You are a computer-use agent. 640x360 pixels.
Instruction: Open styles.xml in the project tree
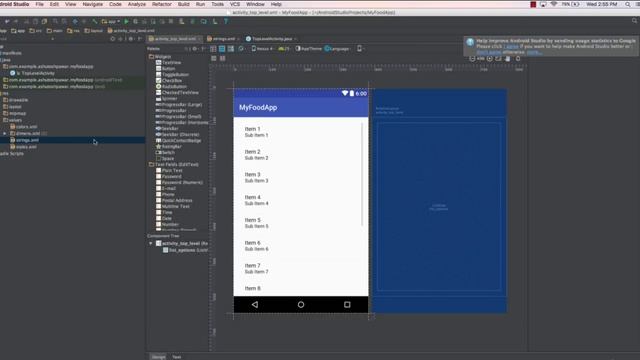24,147
